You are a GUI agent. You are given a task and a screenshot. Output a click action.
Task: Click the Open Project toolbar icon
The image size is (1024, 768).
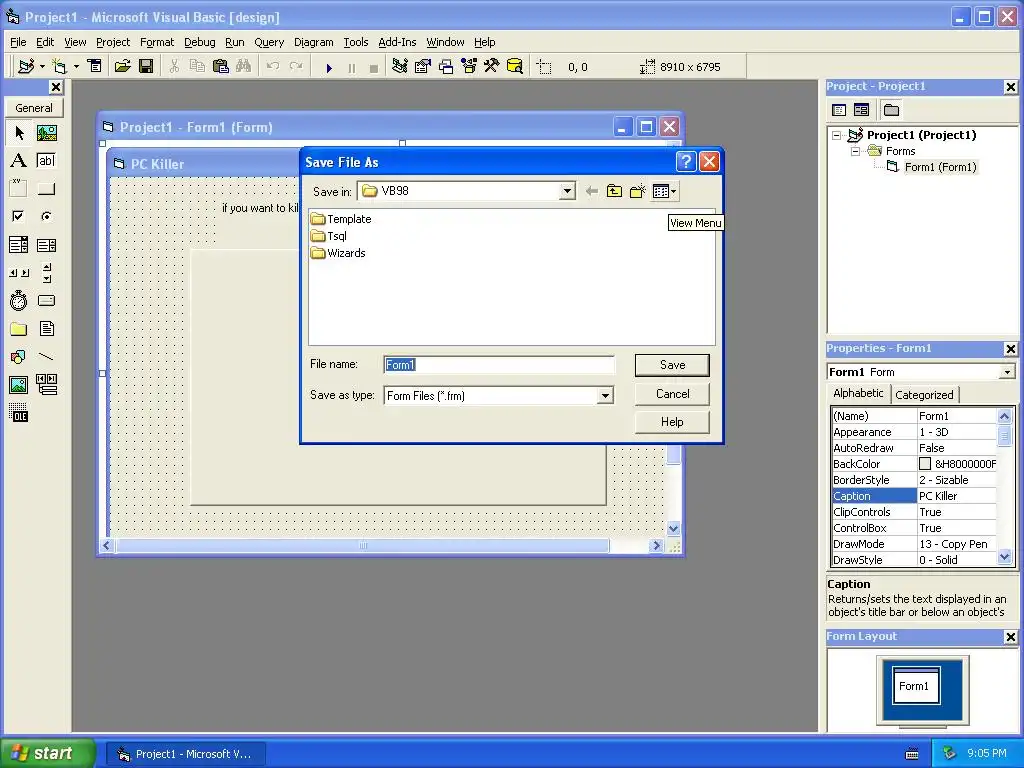pos(122,66)
